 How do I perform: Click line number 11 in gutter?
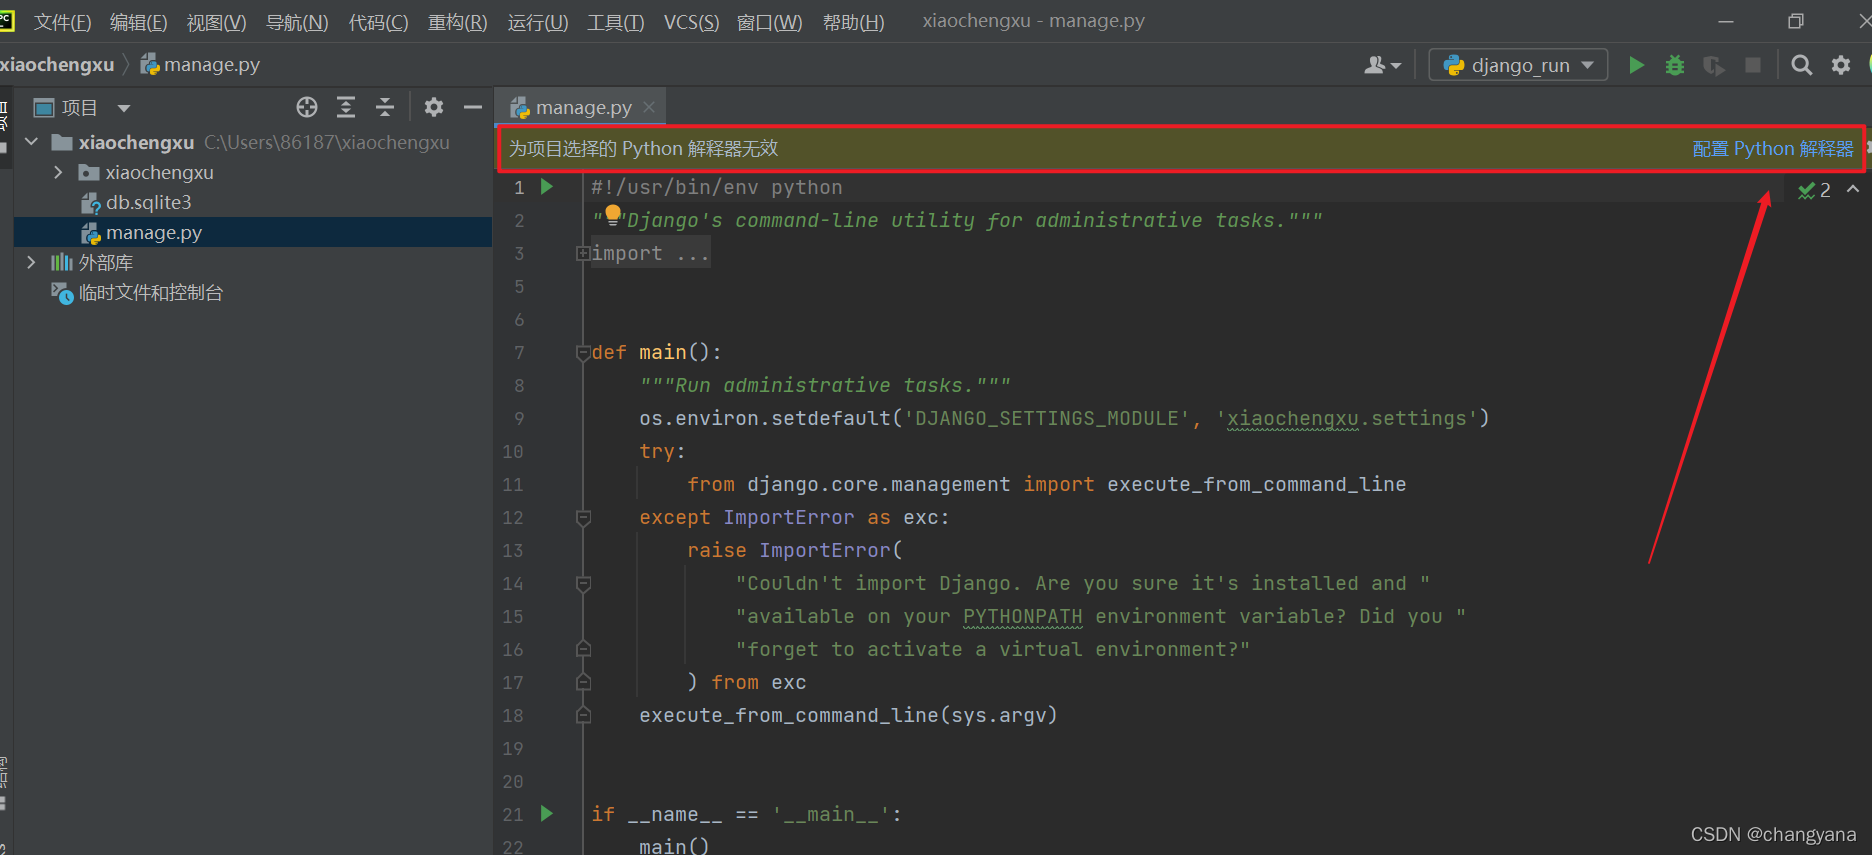(x=513, y=485)
